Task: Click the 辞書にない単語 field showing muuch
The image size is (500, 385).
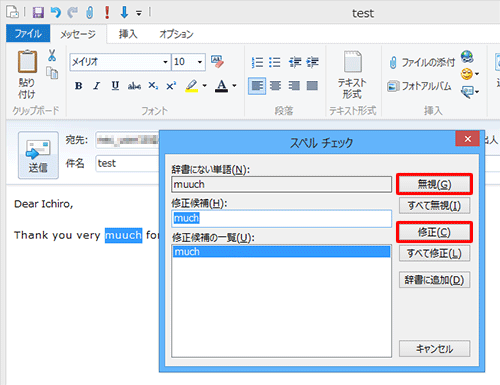Action: click(282, 184)
